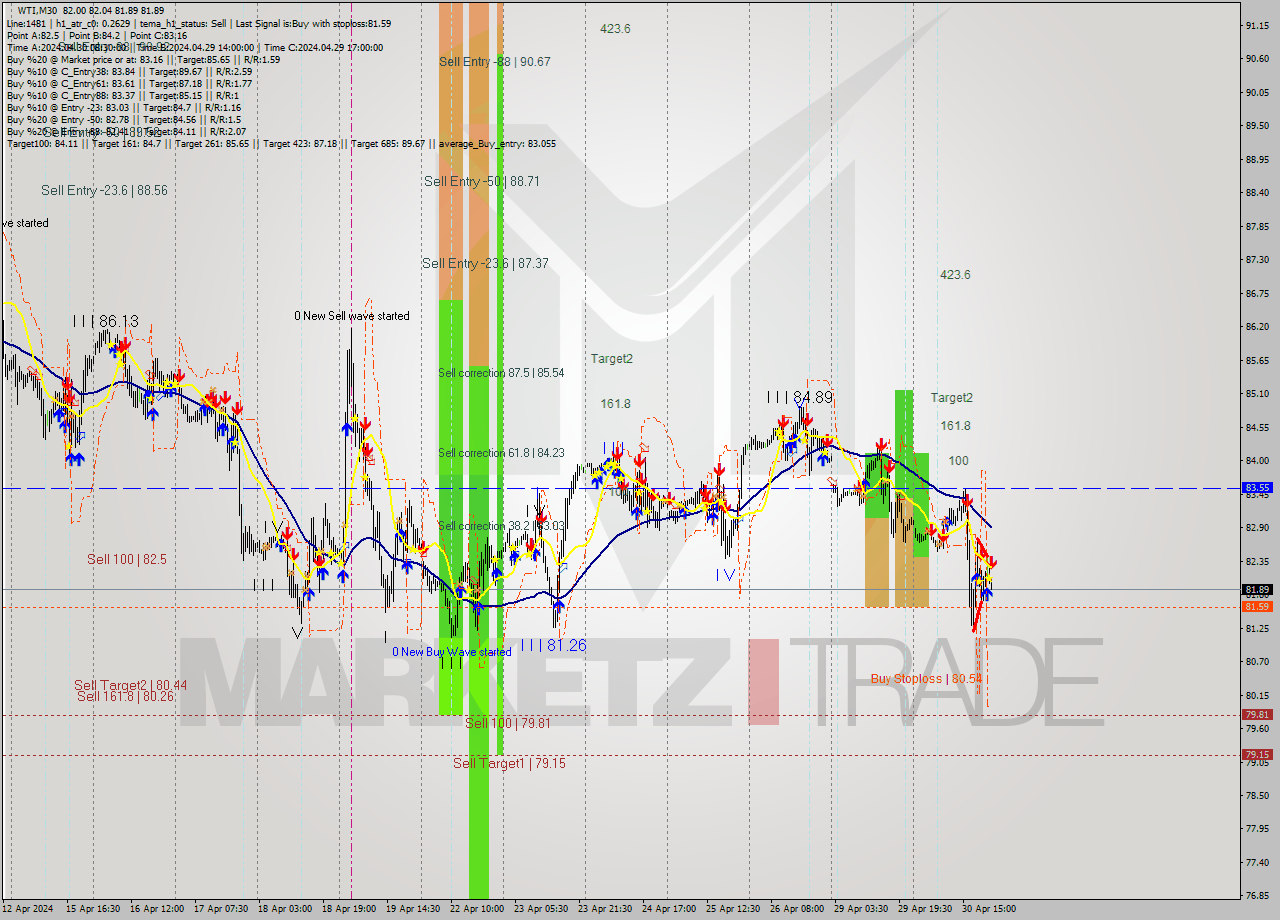Click '22 Apr 10:00' on time axis

[478, 909]
